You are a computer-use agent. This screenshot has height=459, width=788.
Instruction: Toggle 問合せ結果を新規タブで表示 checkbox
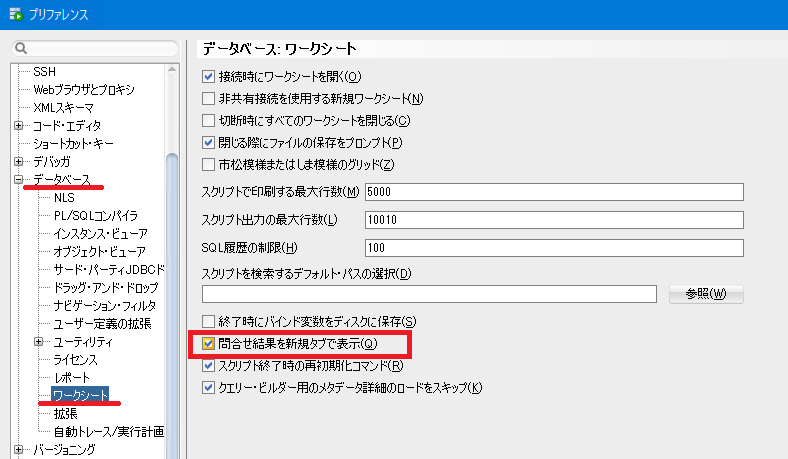tap(208, 344)
